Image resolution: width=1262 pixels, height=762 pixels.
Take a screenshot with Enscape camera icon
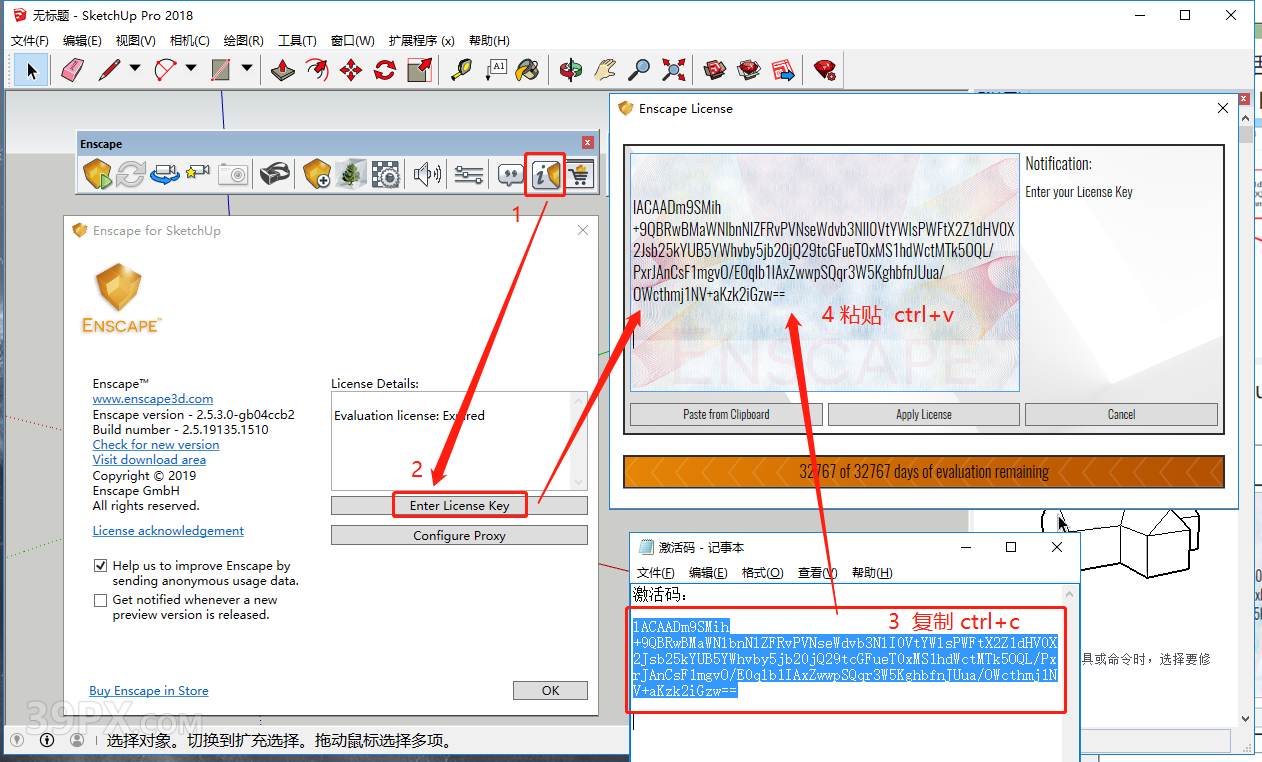pos(233,173)
